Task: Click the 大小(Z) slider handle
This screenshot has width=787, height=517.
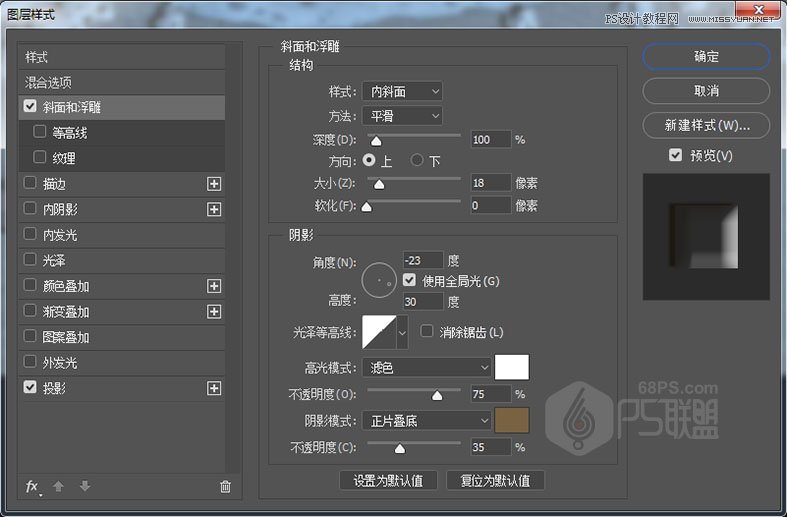Action: [379, 184]
